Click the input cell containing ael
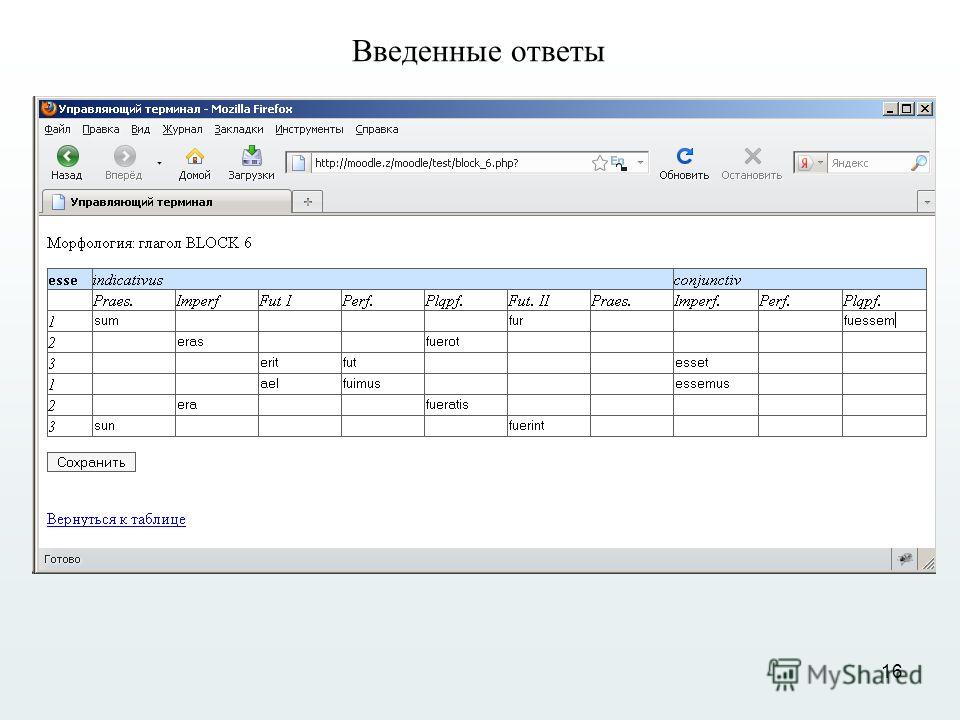 pyautogui.click(x=299, y=384)
